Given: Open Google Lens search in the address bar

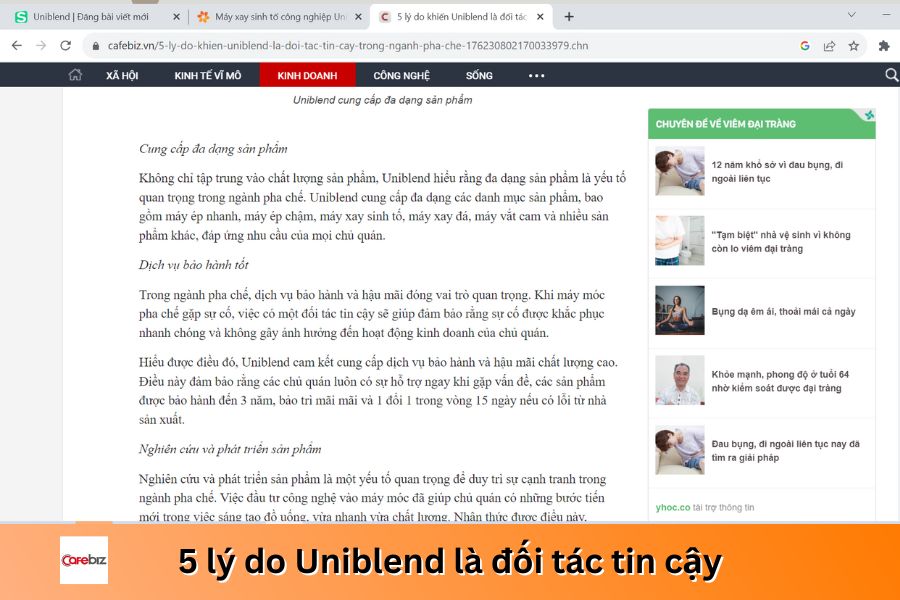Looking at the screenshot, I should pyautogui.click(x=806, y=46).
